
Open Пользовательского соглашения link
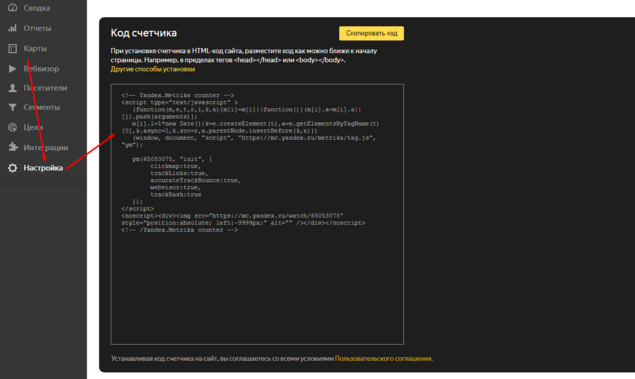click(x=383, y=358)
